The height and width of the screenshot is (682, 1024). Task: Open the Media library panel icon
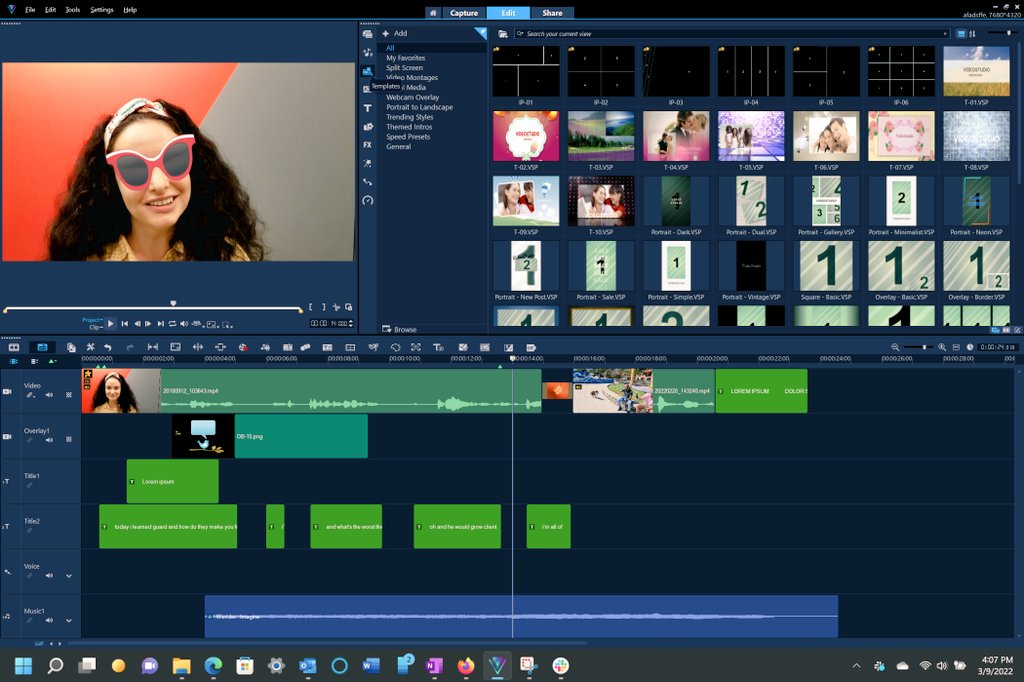point(368,34)
